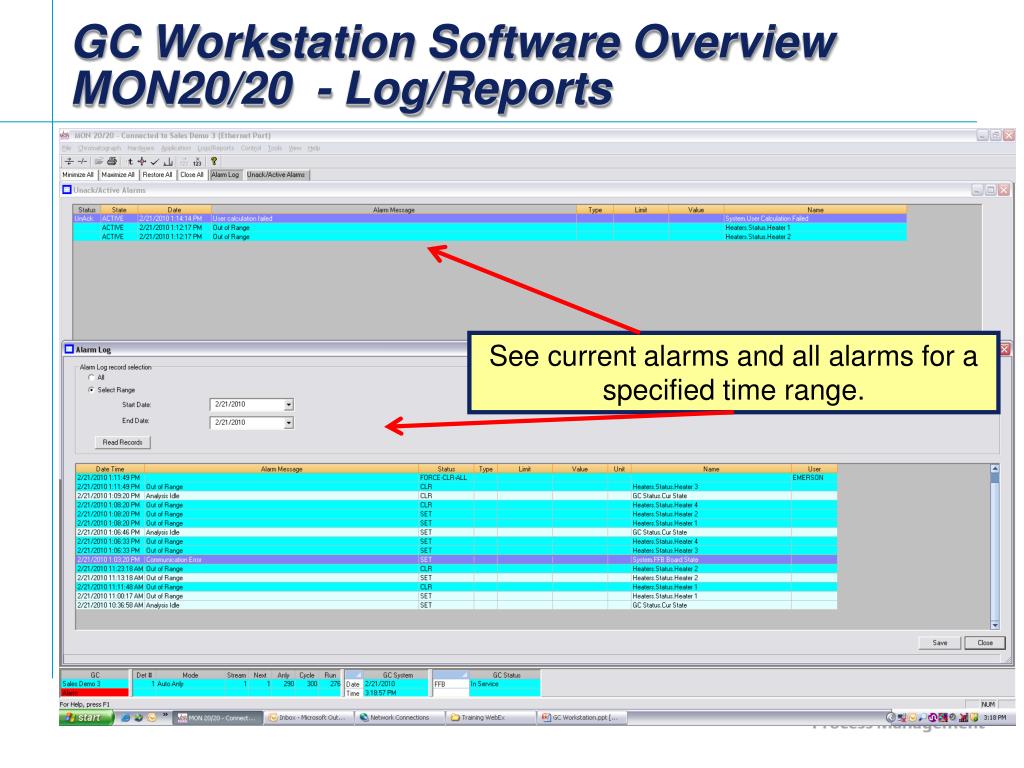
Task: Select the Select Range radio button
Action: (91, 390)
